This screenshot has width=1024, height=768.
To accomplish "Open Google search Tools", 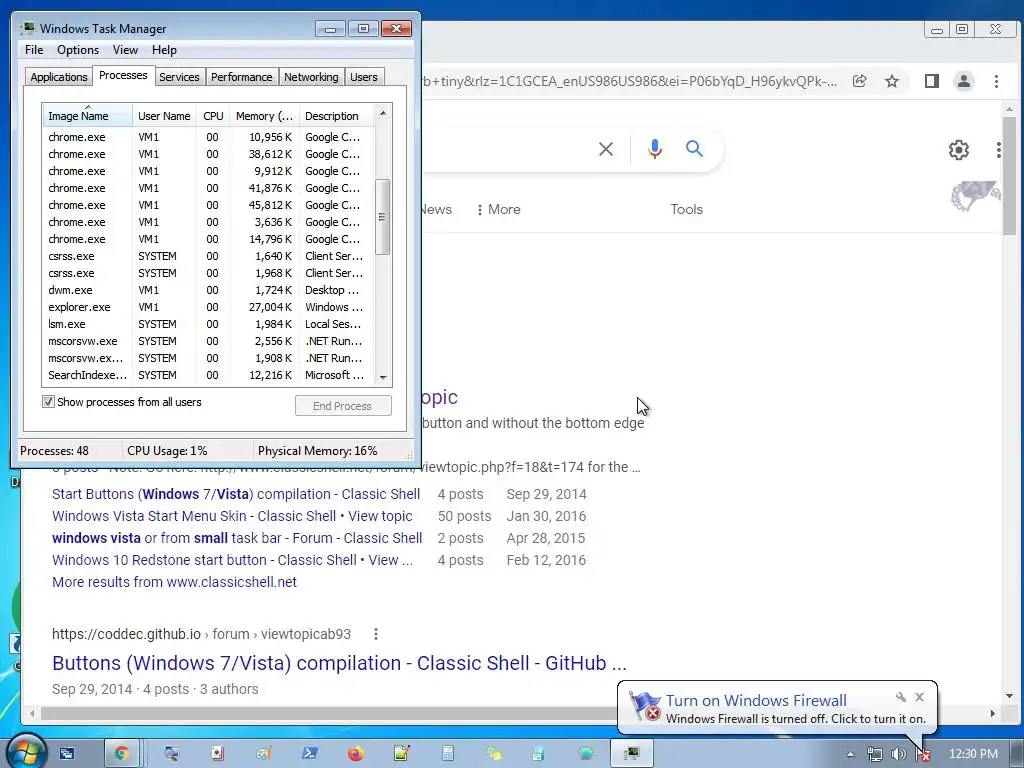I will point(686,210).
